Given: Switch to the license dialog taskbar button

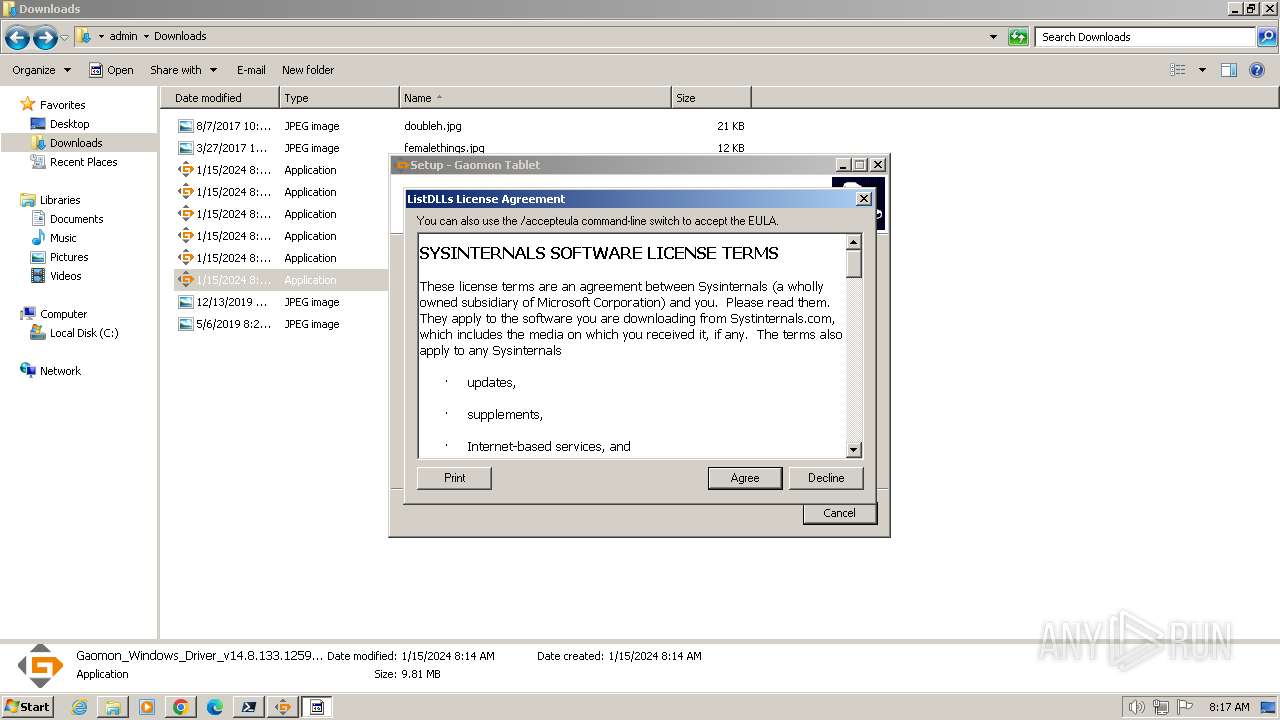Looking at the screenshot, I should pos(317,707).
